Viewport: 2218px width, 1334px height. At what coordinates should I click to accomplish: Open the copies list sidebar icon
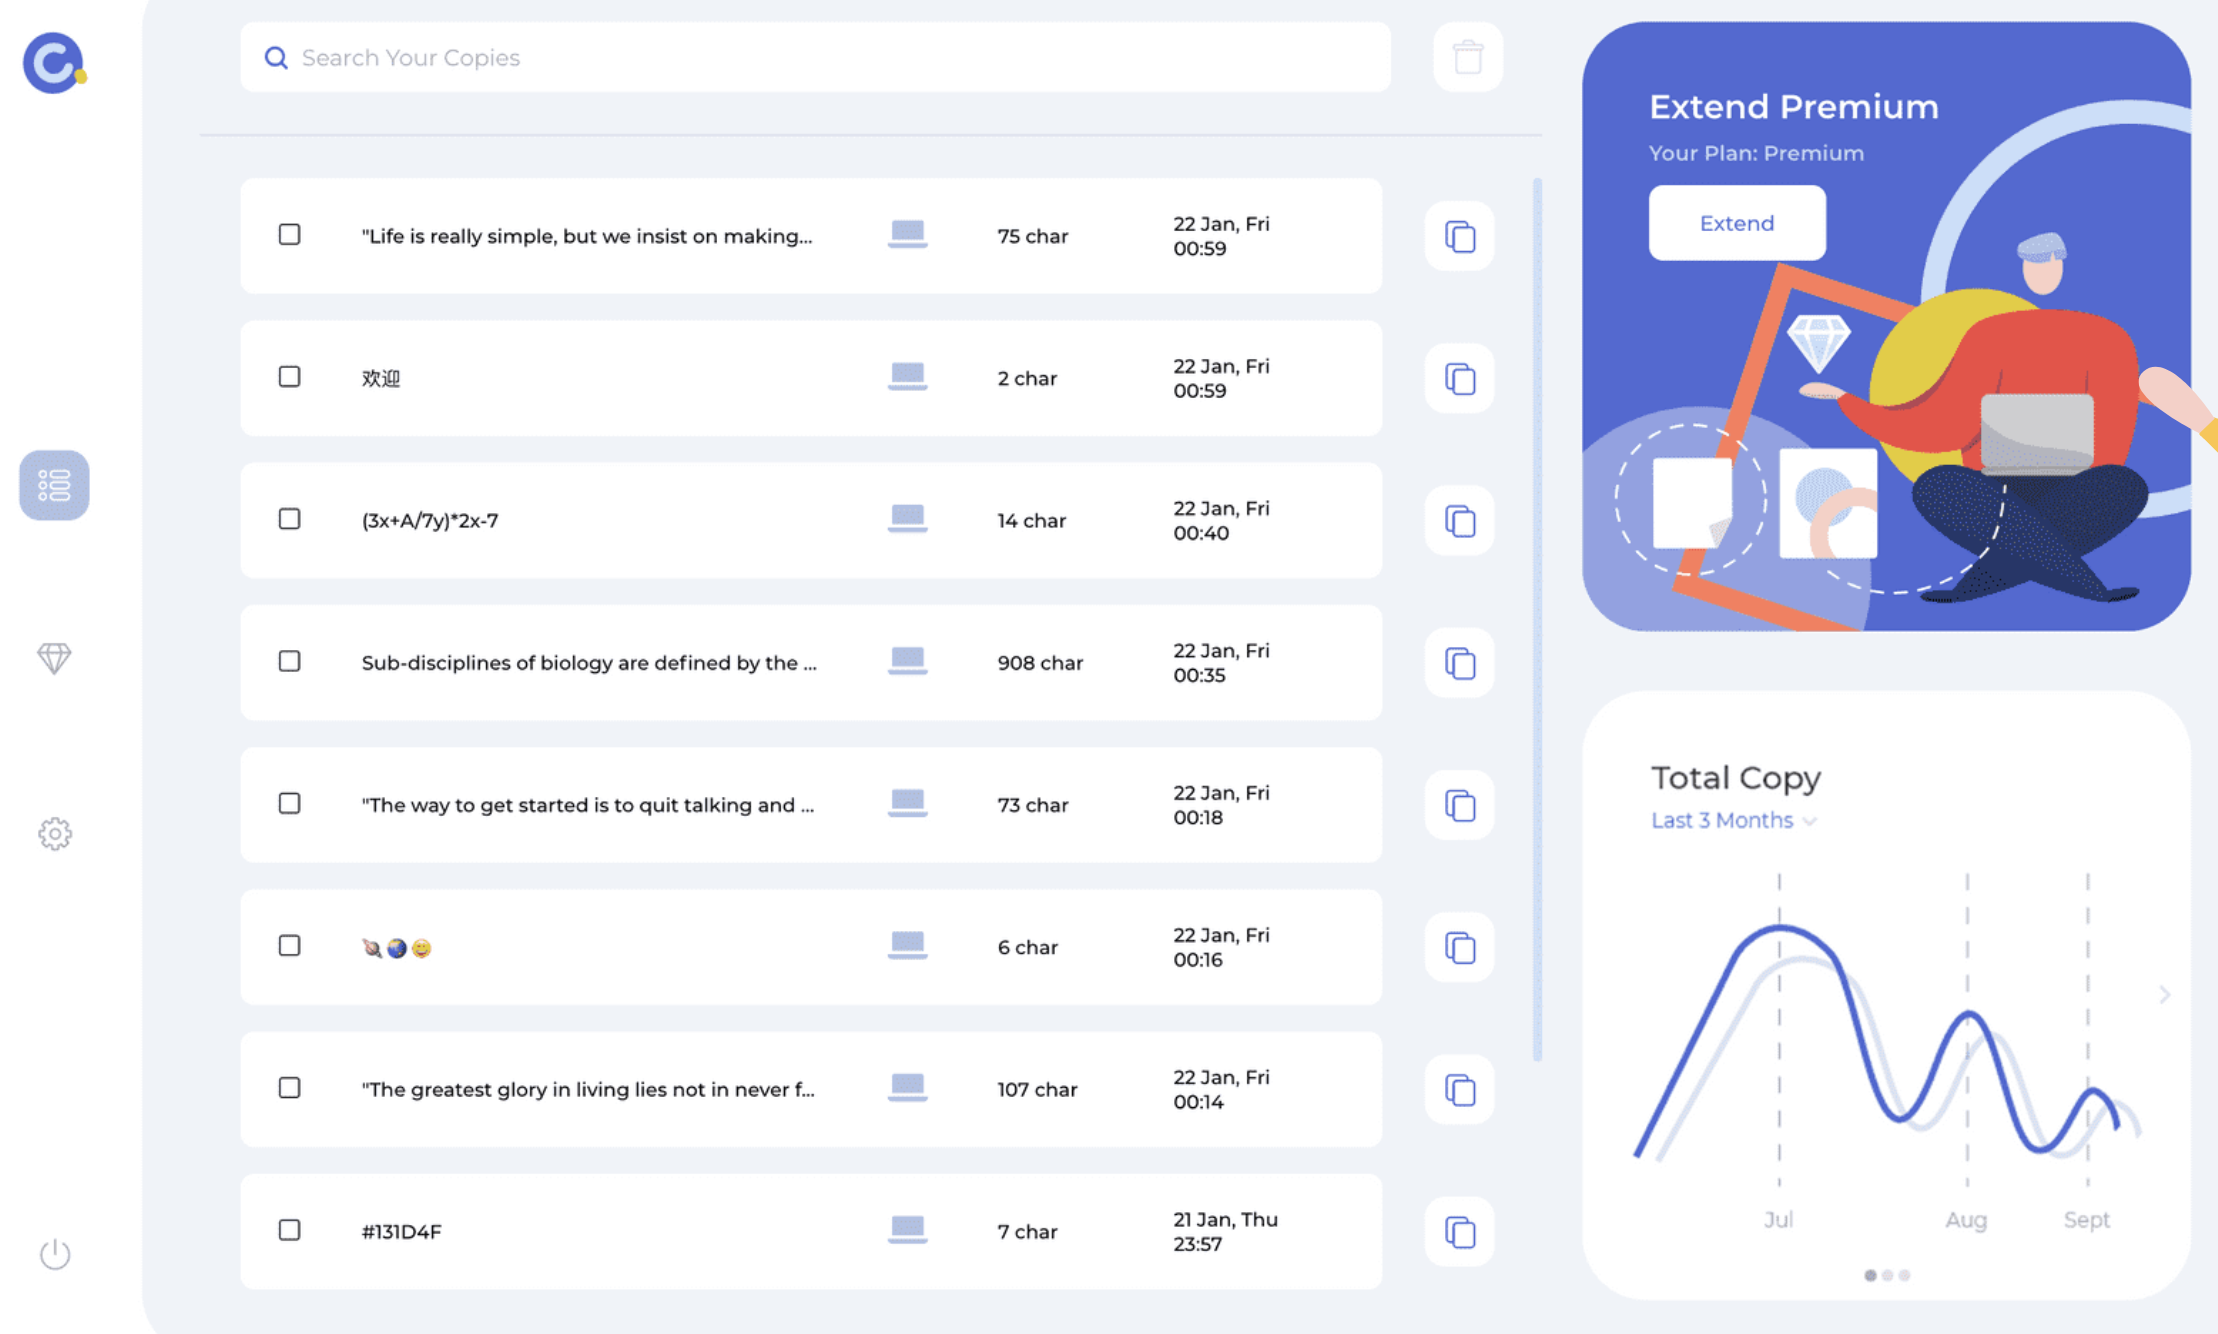(54, 485)
